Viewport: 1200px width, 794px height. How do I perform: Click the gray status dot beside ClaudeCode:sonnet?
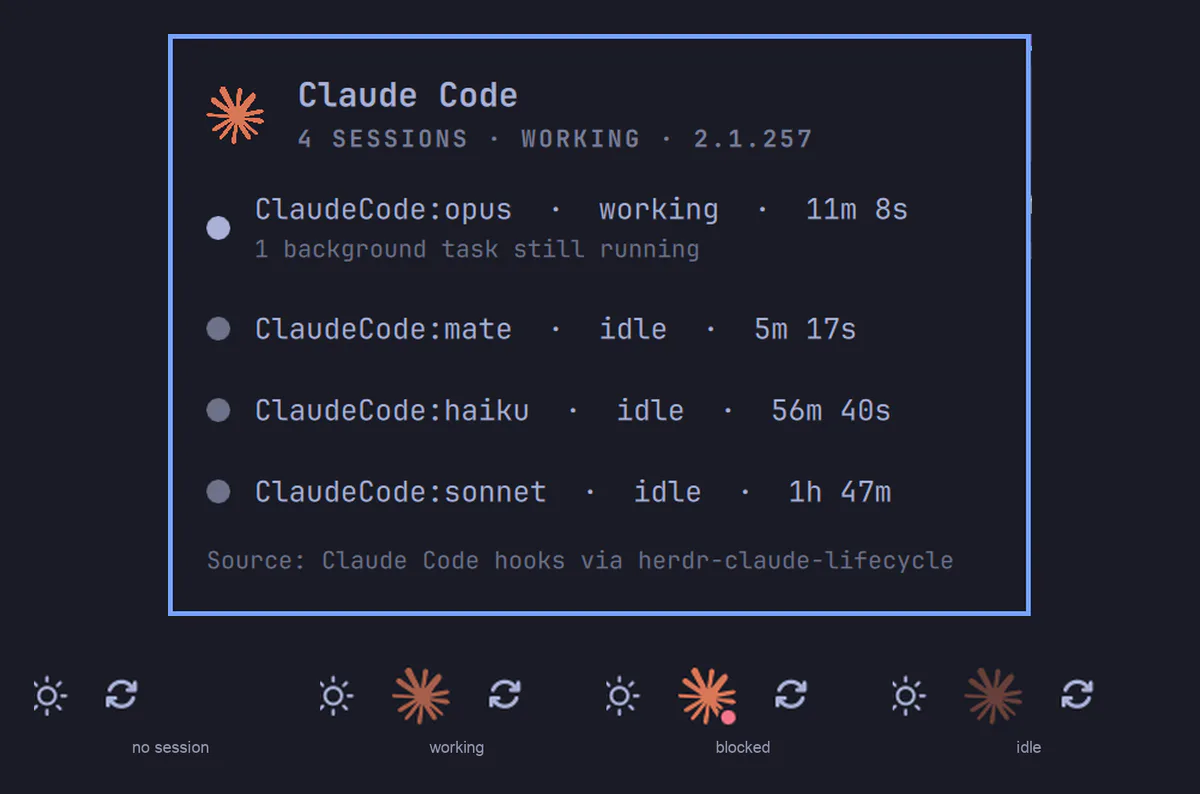pyautogui.click(x=218, y=491)
